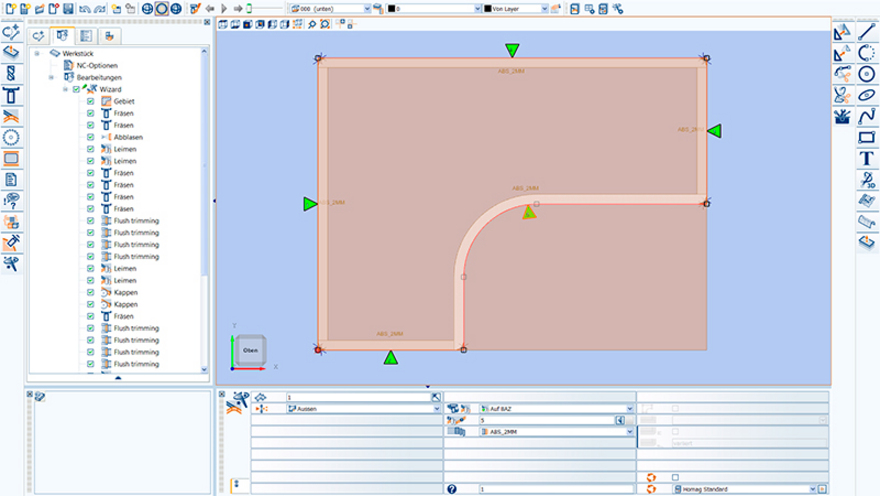880x496 pixels.
Task: Collapse the Bearbeitungen tree node
Action: 51,77
